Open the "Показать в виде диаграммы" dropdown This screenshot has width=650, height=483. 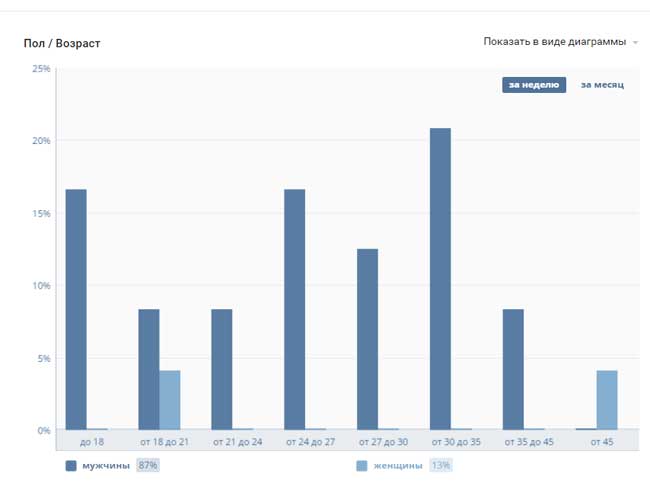[x=554, y=42]
